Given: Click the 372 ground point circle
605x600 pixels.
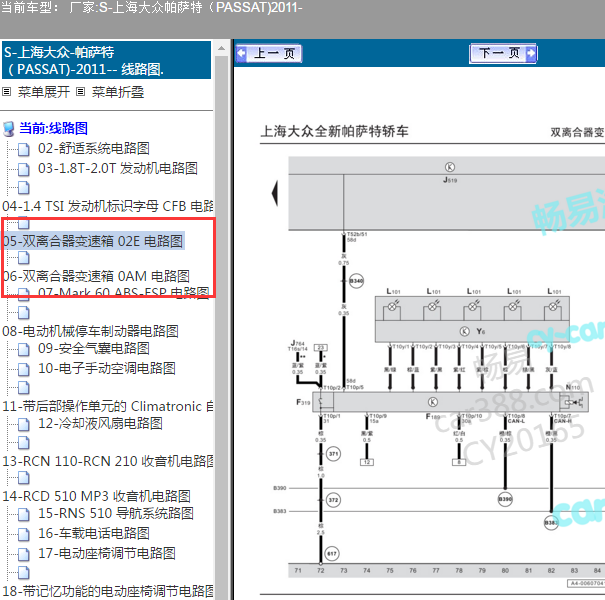Looking at the screenshot, I should [333, 500].
